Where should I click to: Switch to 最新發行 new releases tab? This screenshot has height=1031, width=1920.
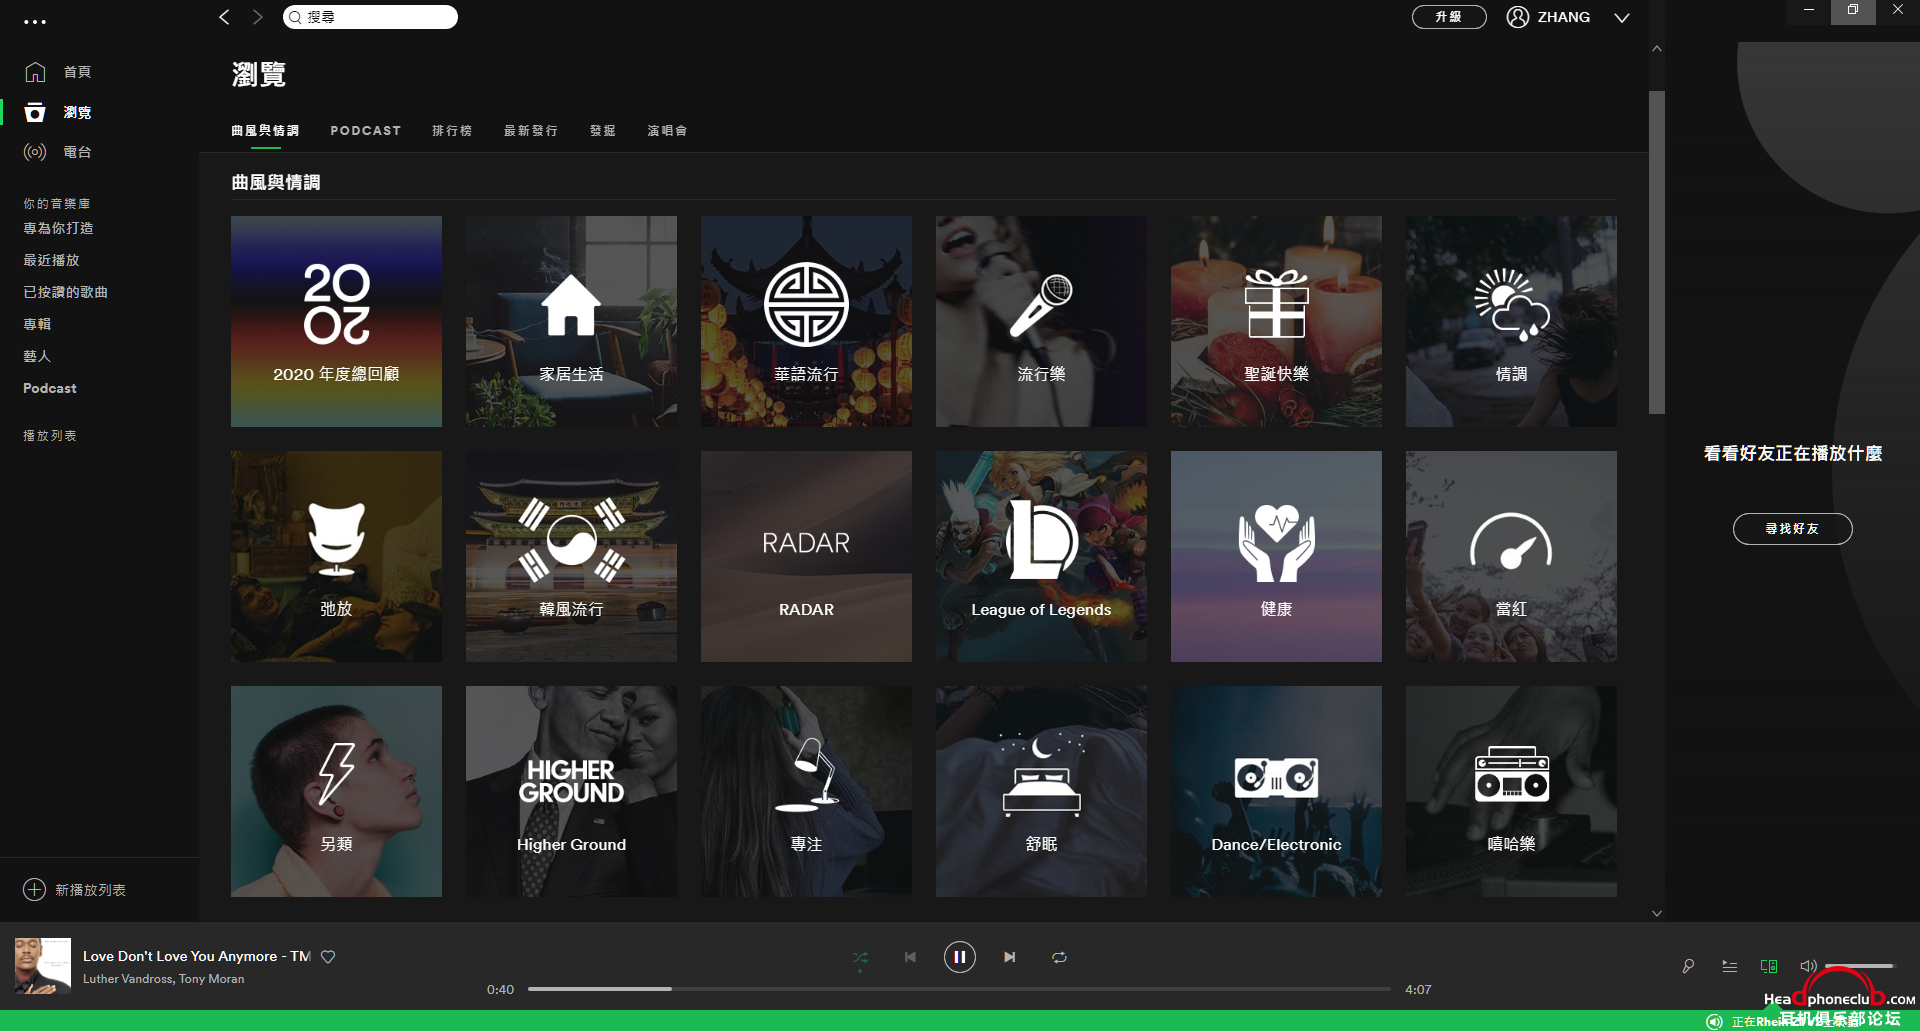click(531, 131)
